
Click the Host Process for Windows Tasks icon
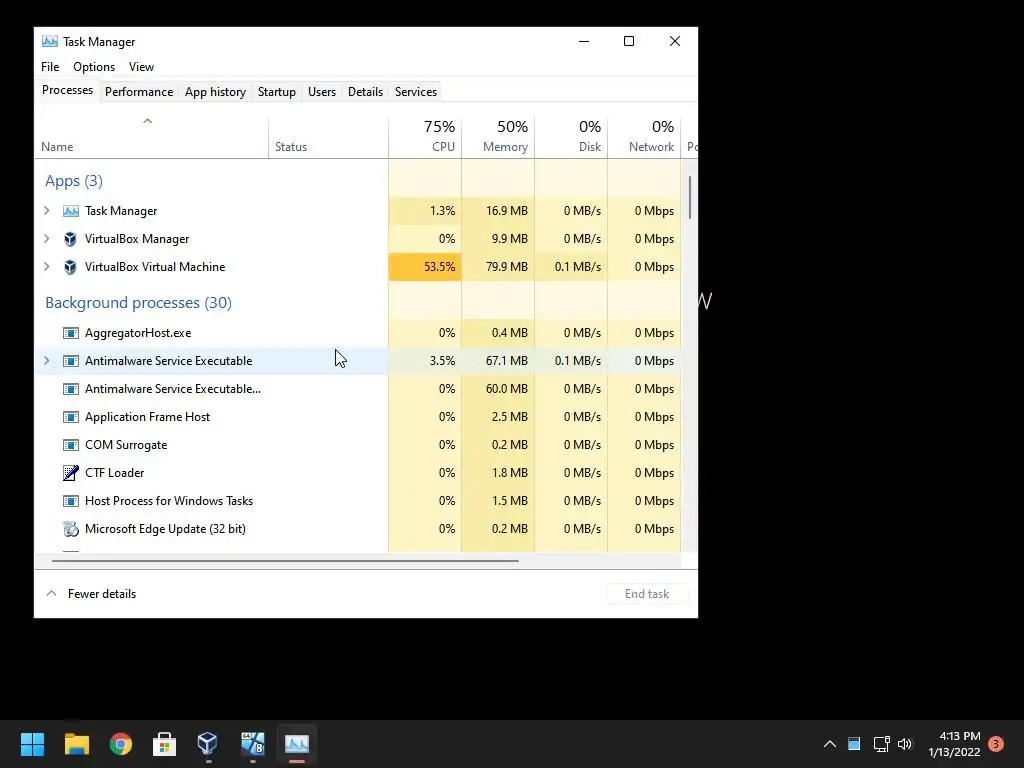click(71, 501)
